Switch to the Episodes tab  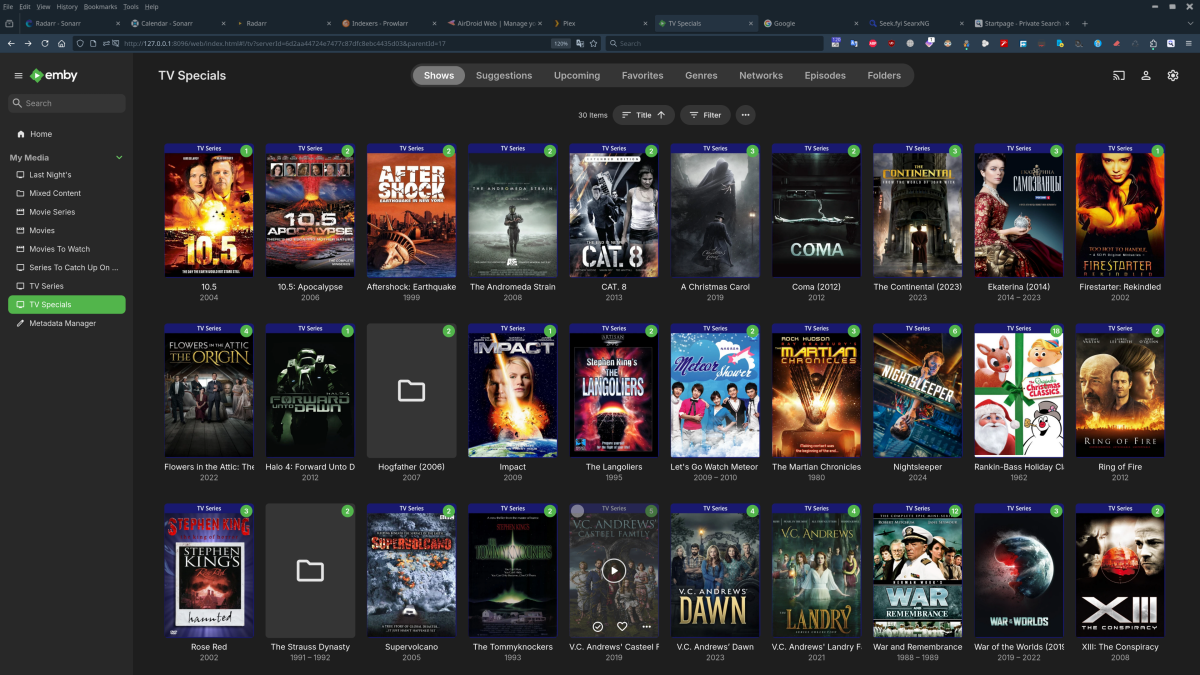click(x=825, y=75)
